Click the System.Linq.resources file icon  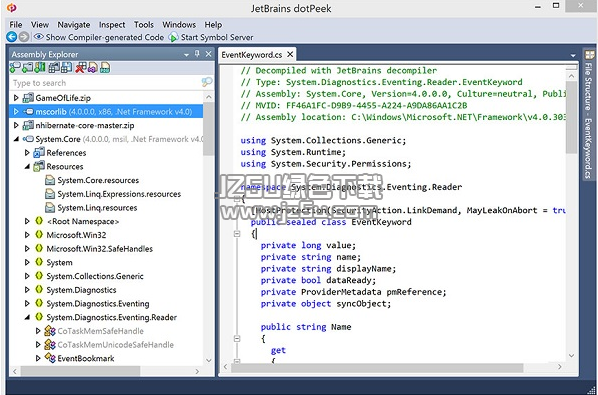click(x=50, y=208)
